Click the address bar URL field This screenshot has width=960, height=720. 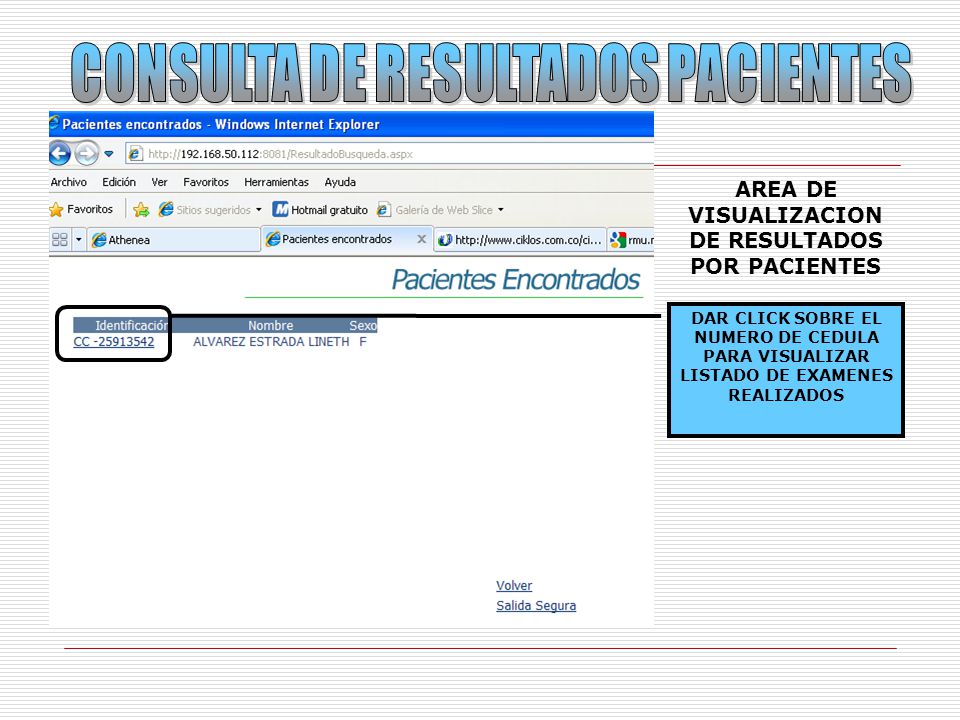(x=389, y=154)
